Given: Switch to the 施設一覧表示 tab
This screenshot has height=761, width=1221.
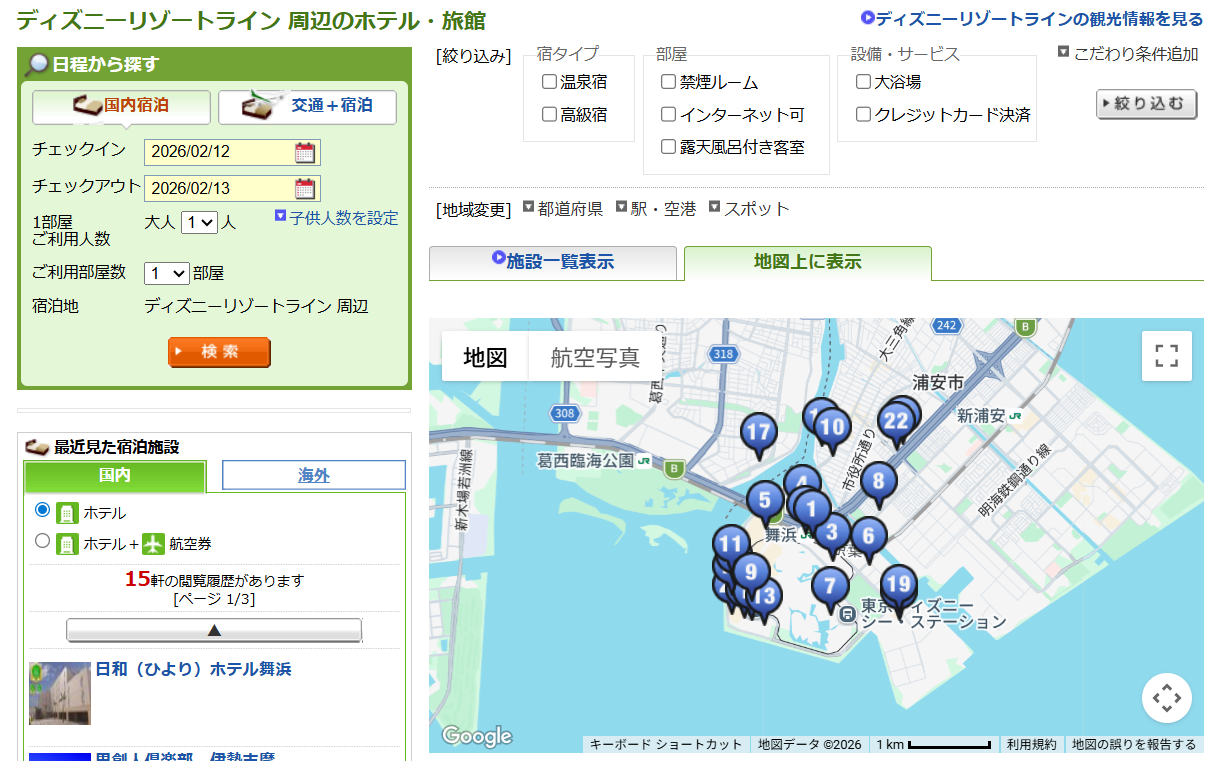Looking at the screenshot, I should (x=553, y=262).
